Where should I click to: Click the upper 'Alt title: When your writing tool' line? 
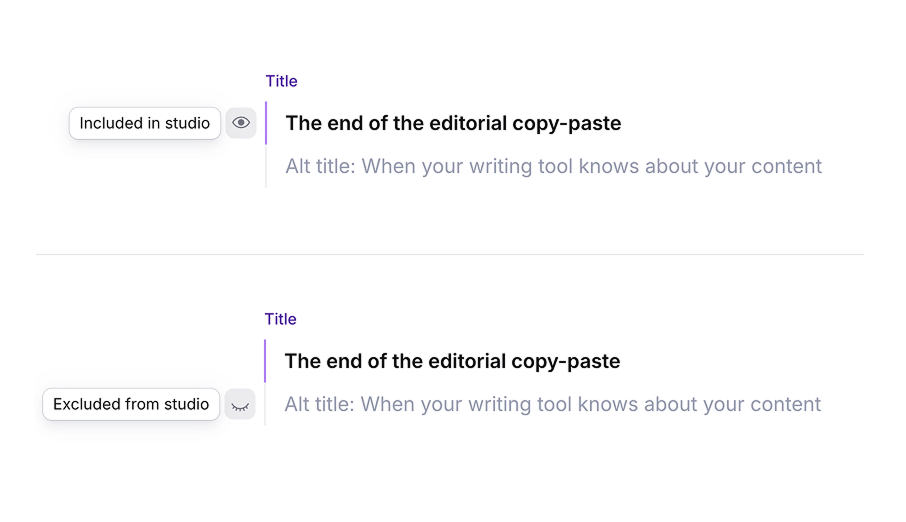(554, 166)
